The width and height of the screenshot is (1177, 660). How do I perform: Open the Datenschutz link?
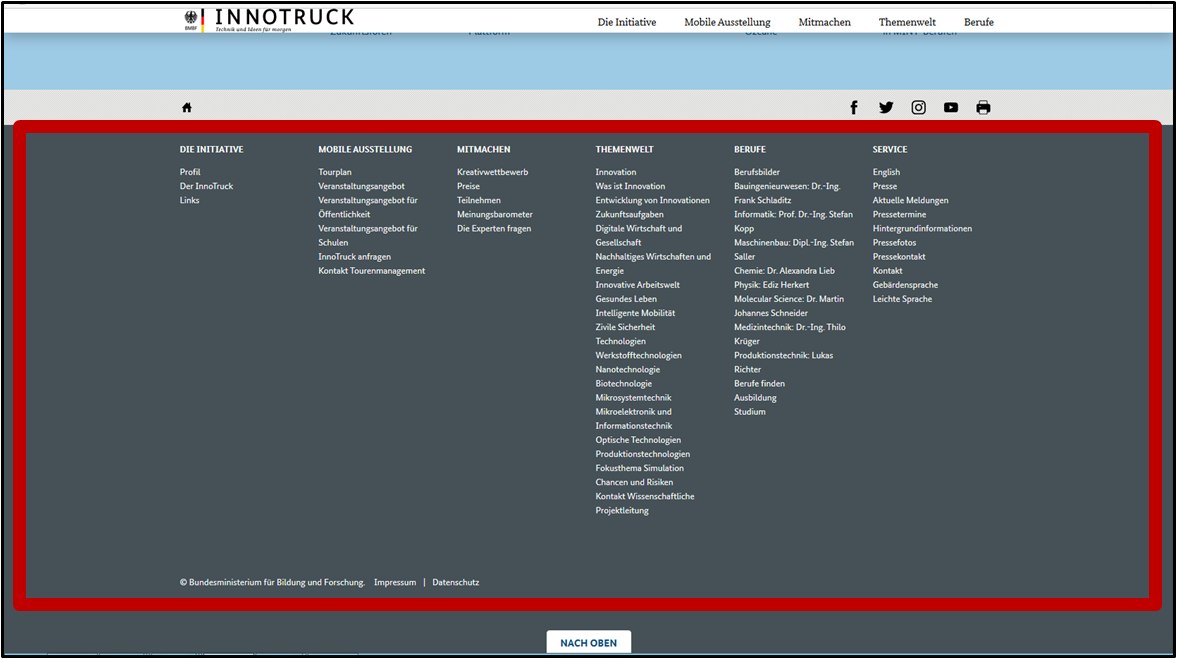tap(456, 582)
